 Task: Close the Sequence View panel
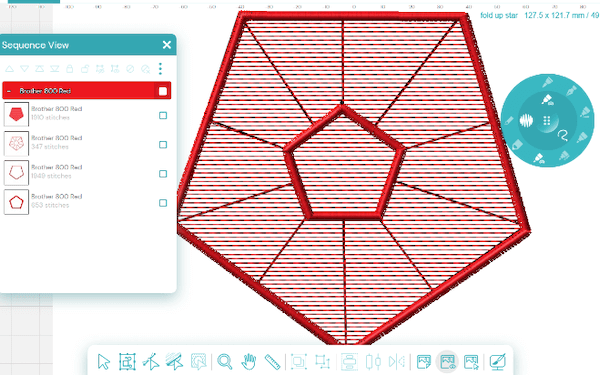167,45
